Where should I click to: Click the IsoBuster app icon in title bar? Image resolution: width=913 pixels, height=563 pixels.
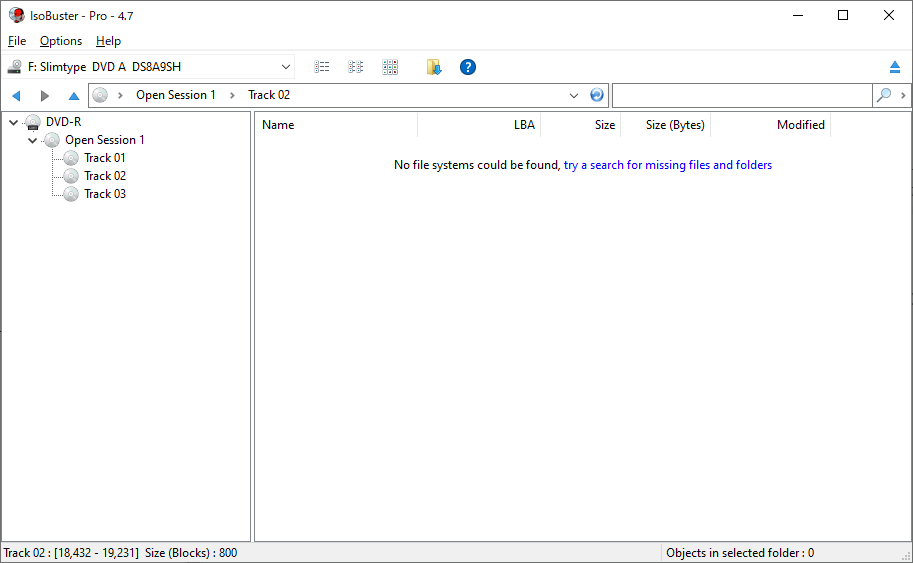[x=17, y=15]
